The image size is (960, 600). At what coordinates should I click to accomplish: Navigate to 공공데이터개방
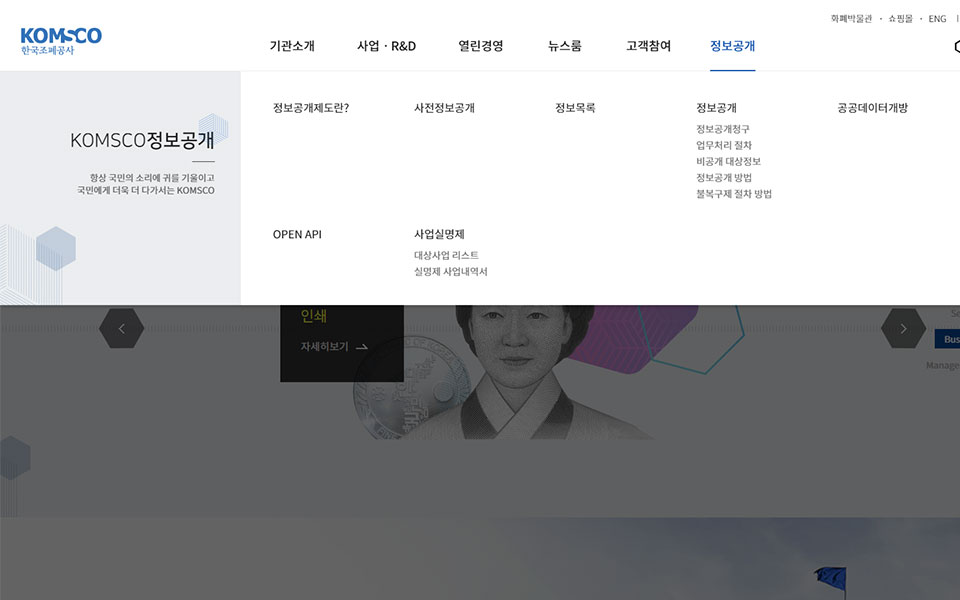(872, 108)
